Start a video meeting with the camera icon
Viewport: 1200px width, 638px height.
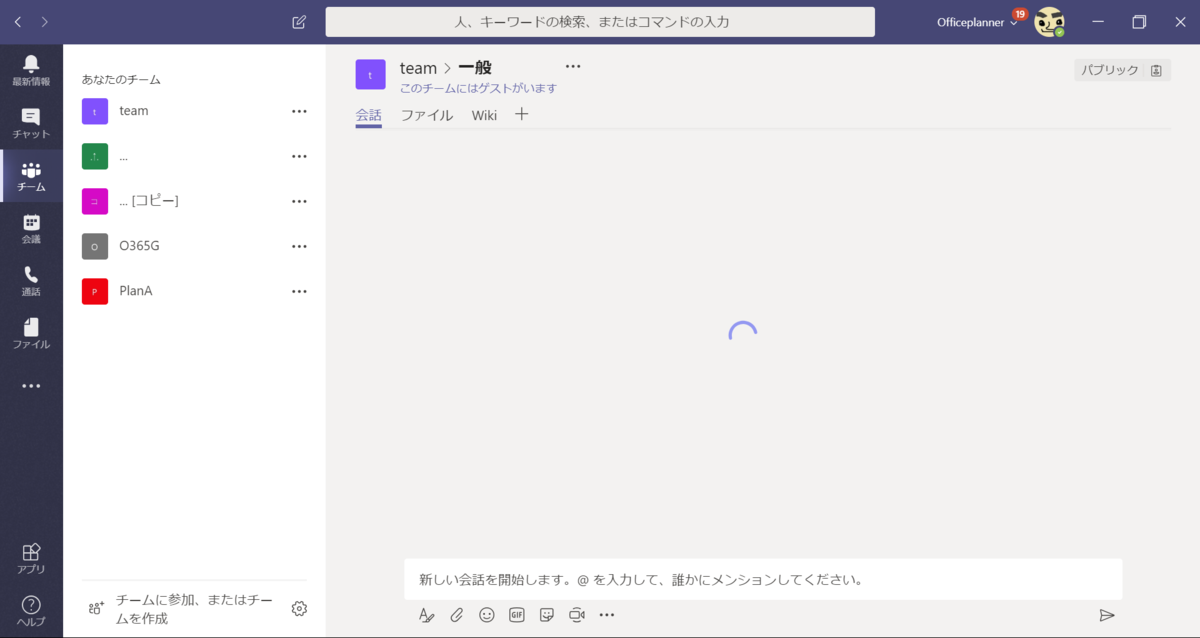[x=577, y=615]
